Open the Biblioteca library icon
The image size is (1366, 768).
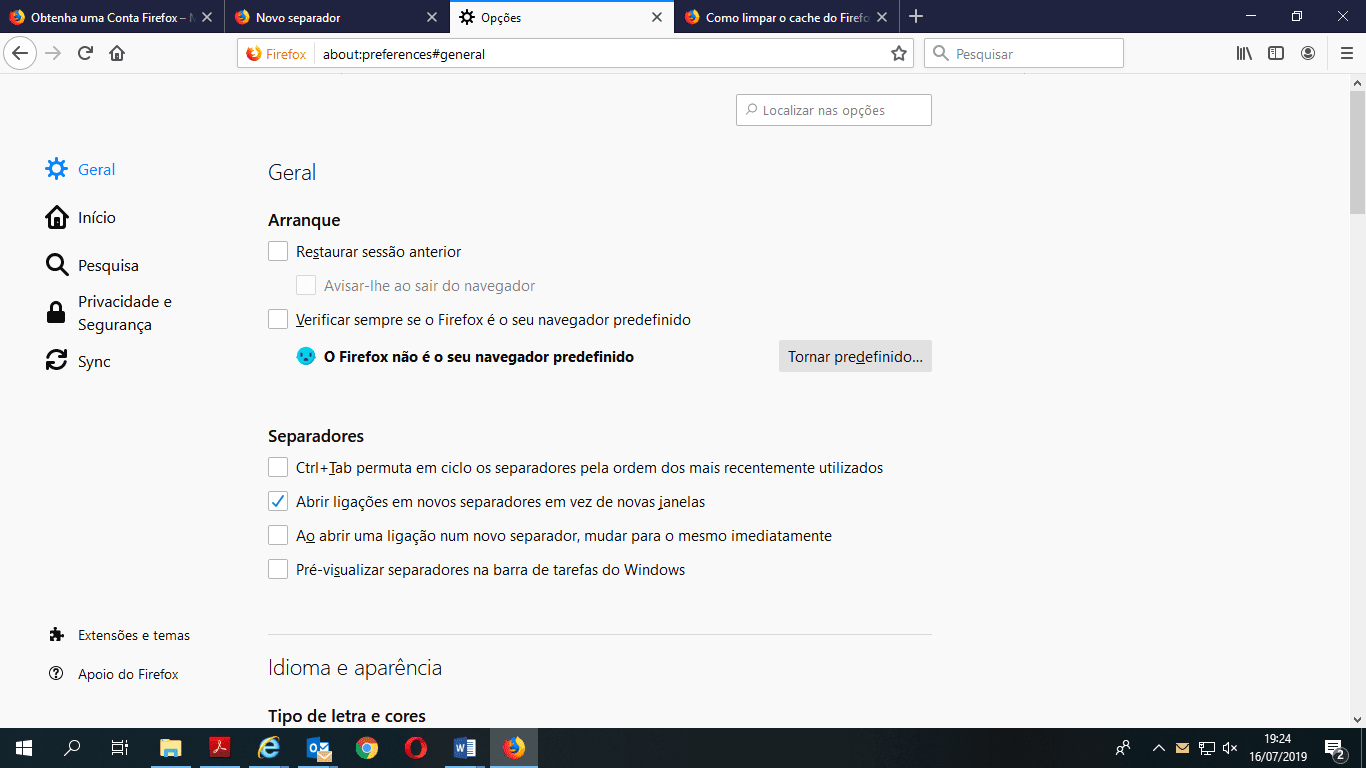(x=1243, y=53)
